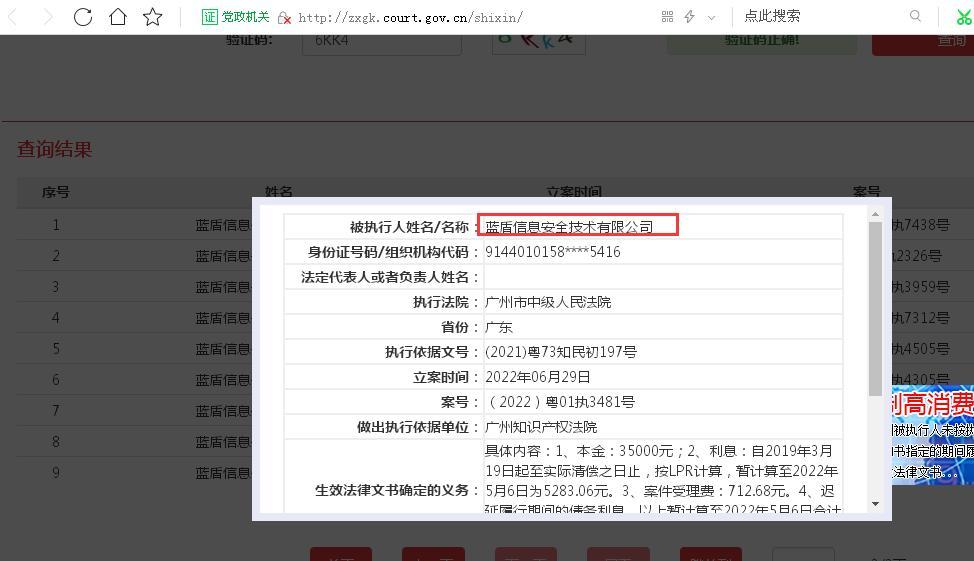The image size is (974, 561).
Task: Click the green 证 certificate badge
Action: pyautogui.click(x=210, y=17)
